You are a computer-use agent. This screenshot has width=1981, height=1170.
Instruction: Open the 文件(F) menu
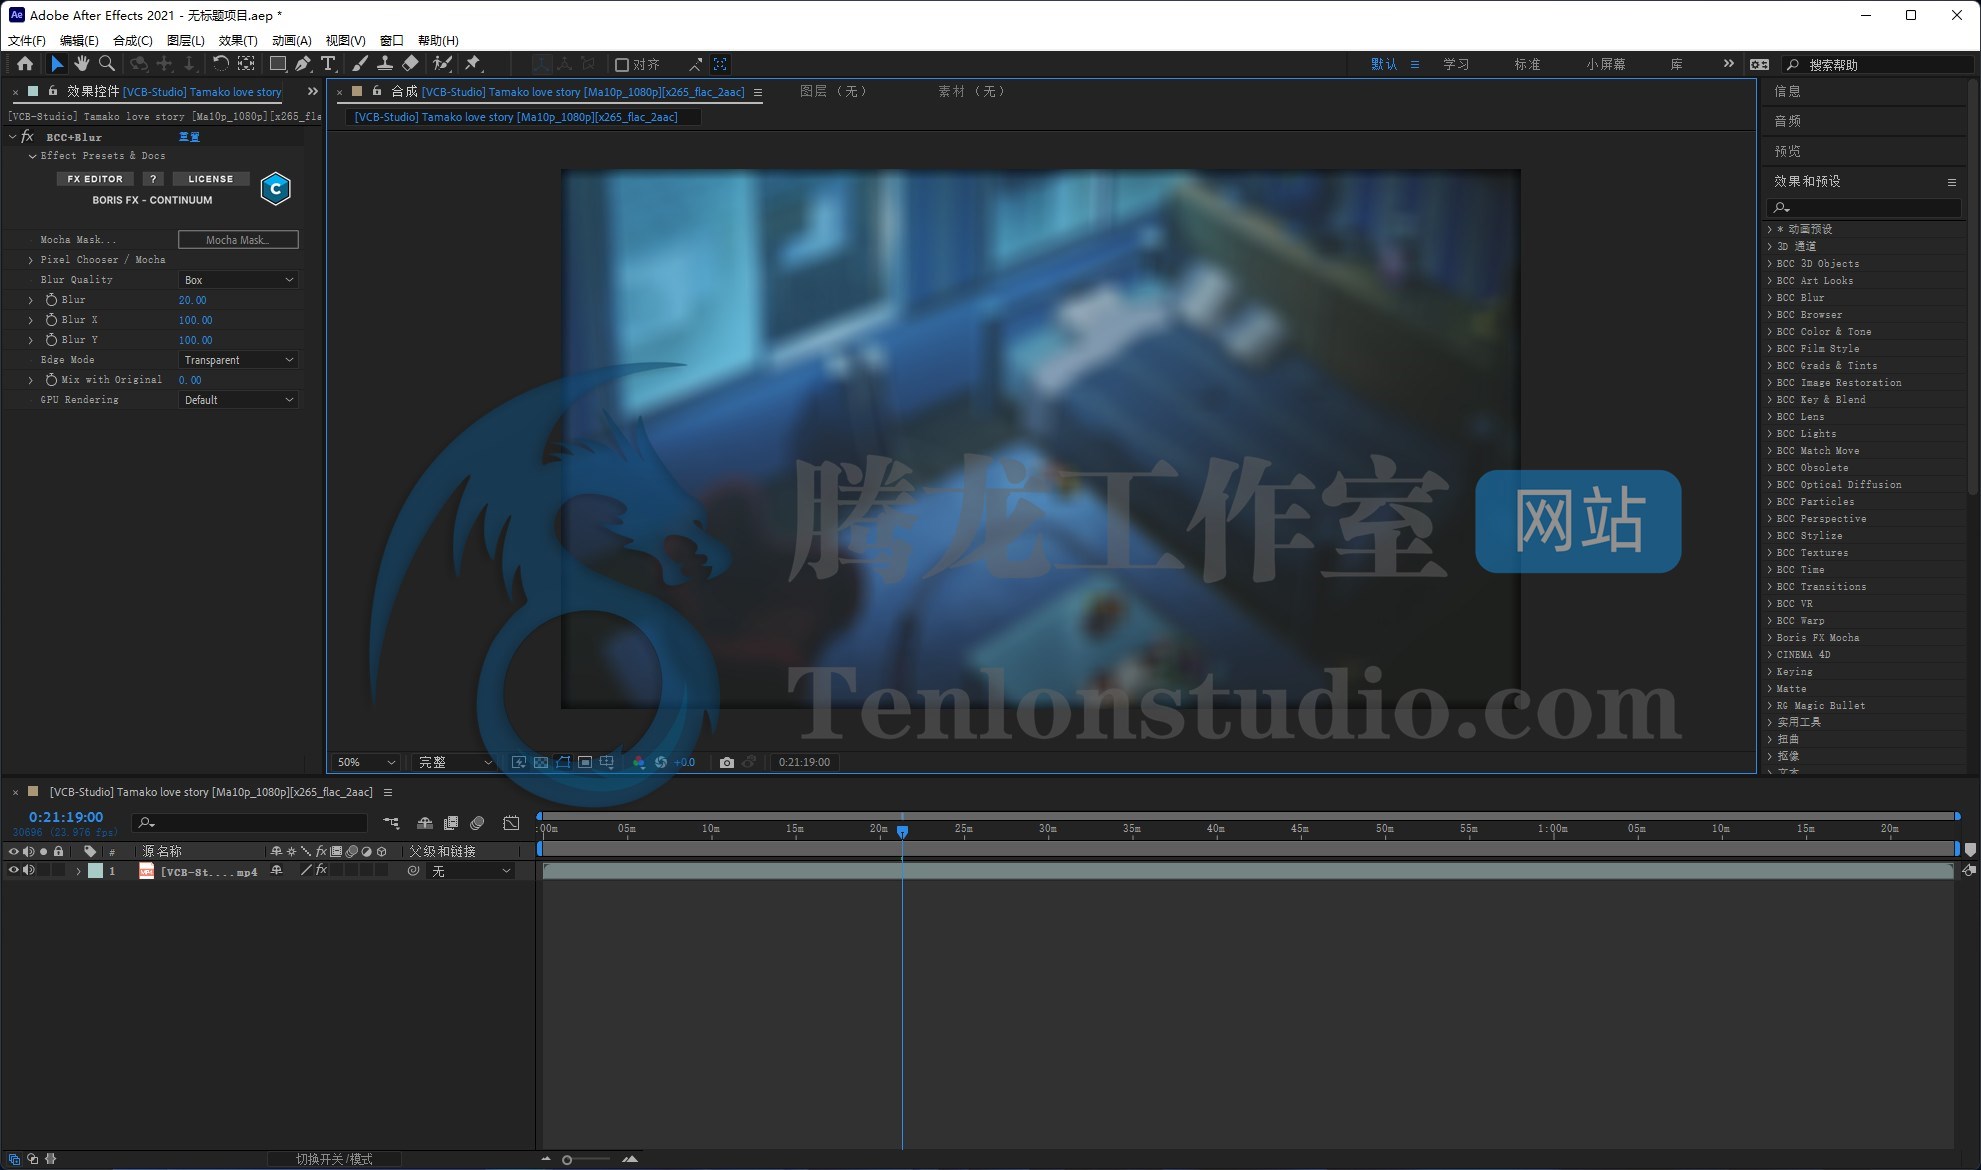[27, 40]
